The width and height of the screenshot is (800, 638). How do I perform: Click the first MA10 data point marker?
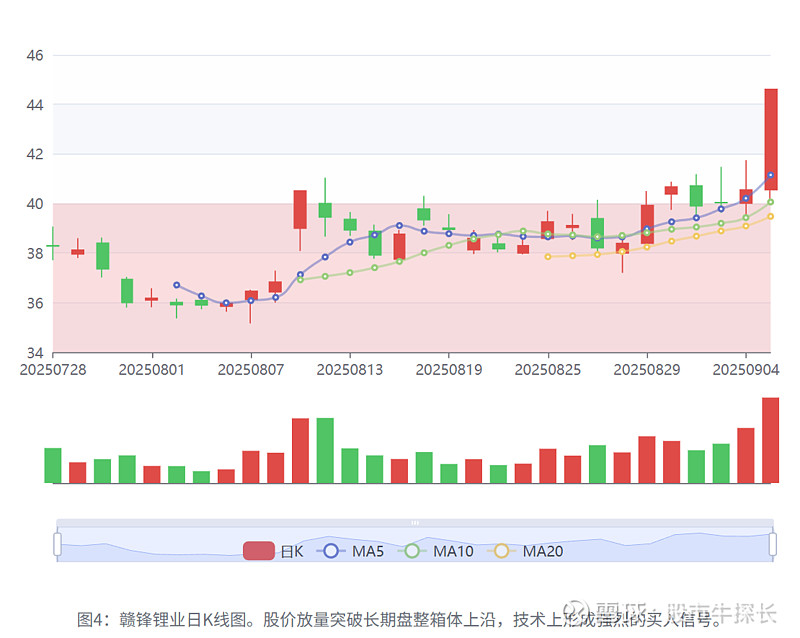[301, 280]
